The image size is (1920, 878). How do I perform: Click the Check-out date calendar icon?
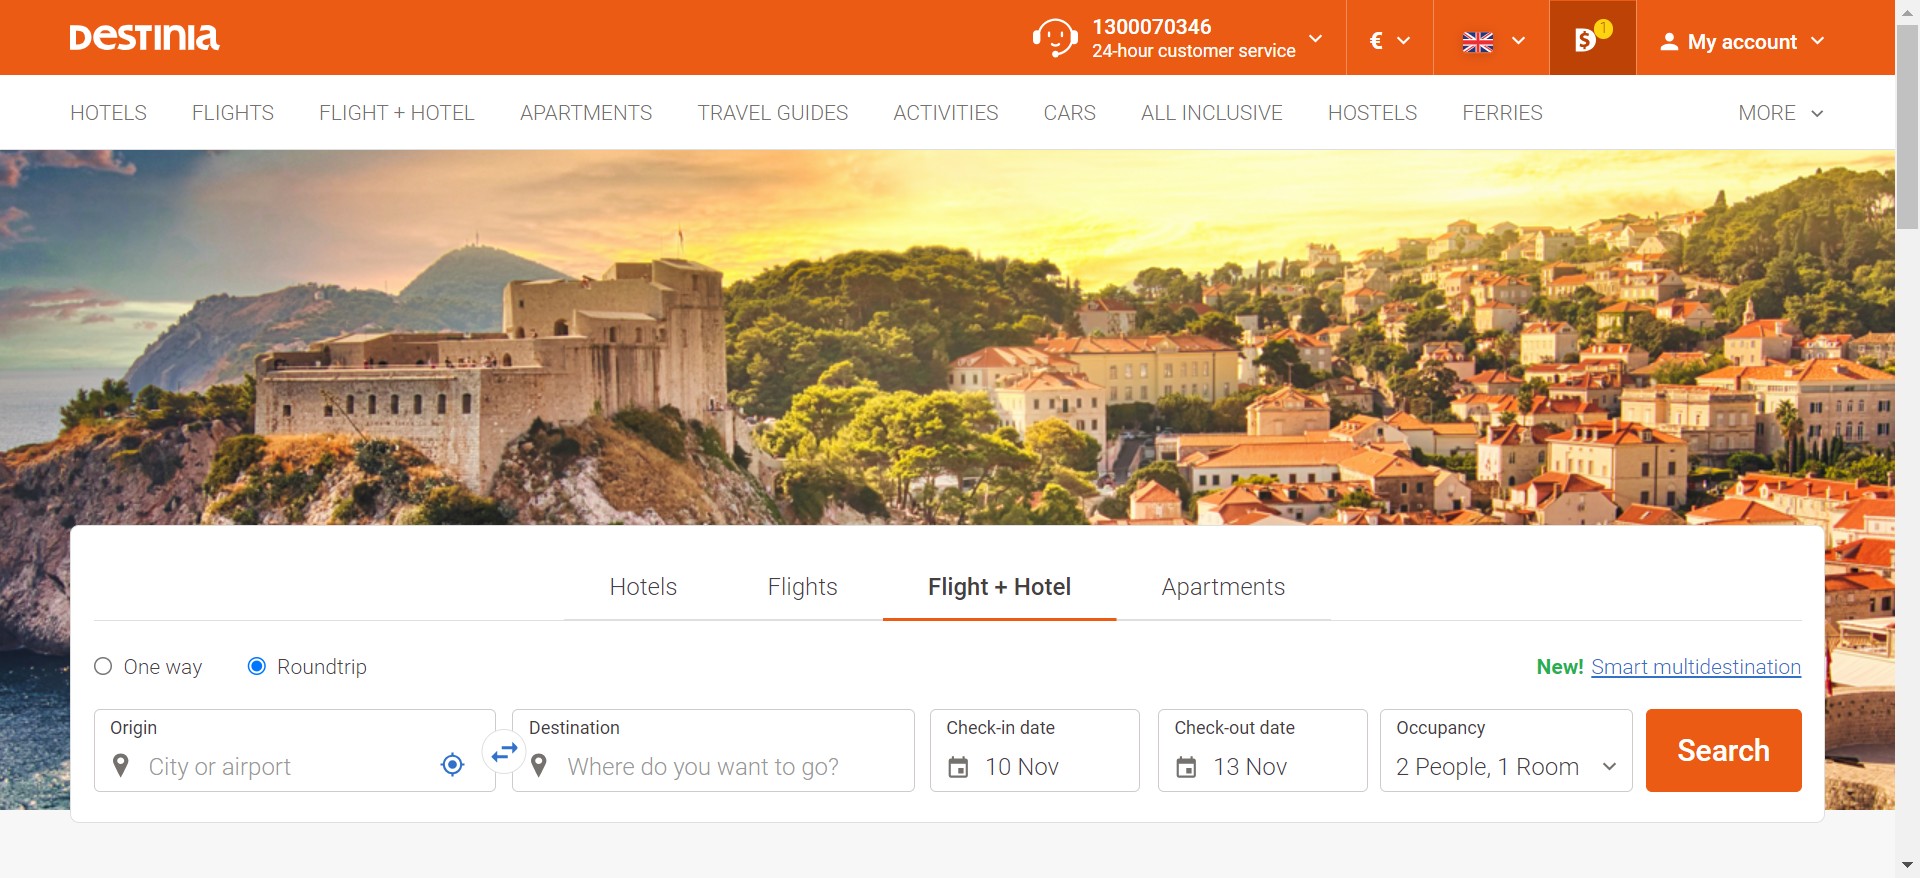(x=1186, y=767)
